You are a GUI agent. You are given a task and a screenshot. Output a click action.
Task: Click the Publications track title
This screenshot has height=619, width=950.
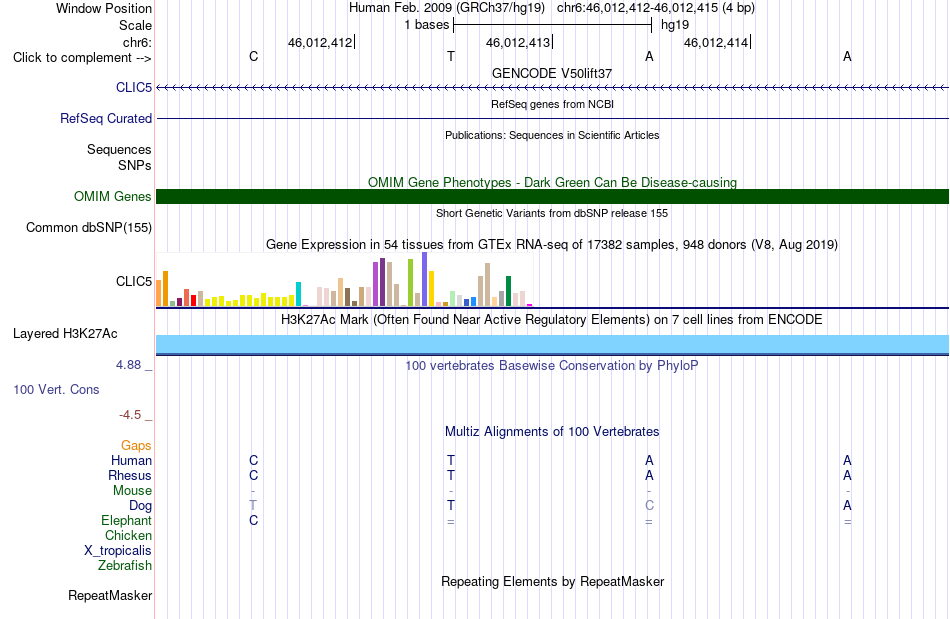coord(552,135)
